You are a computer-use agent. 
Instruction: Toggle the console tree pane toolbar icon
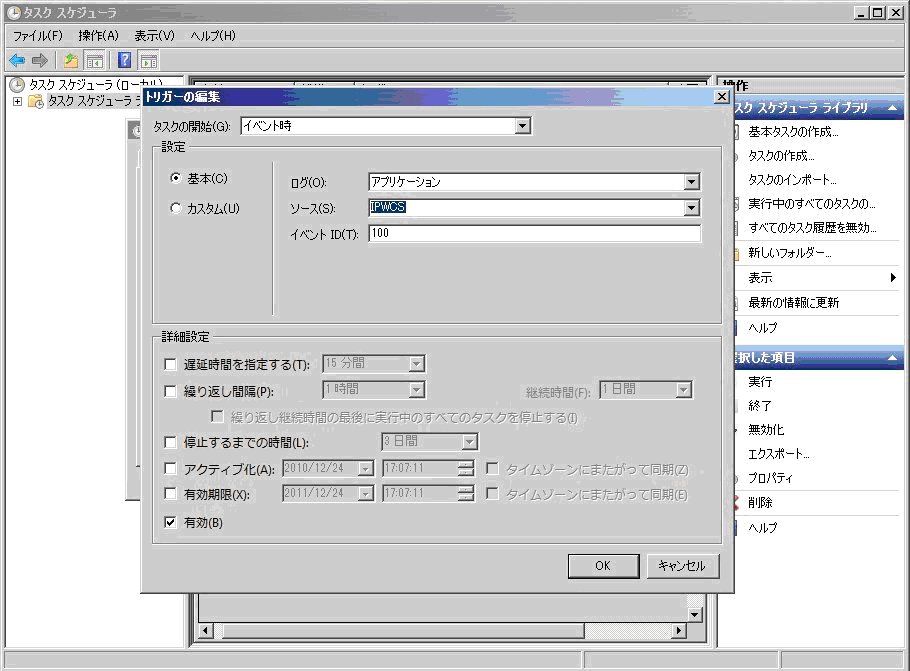click(x=94, y=60)
